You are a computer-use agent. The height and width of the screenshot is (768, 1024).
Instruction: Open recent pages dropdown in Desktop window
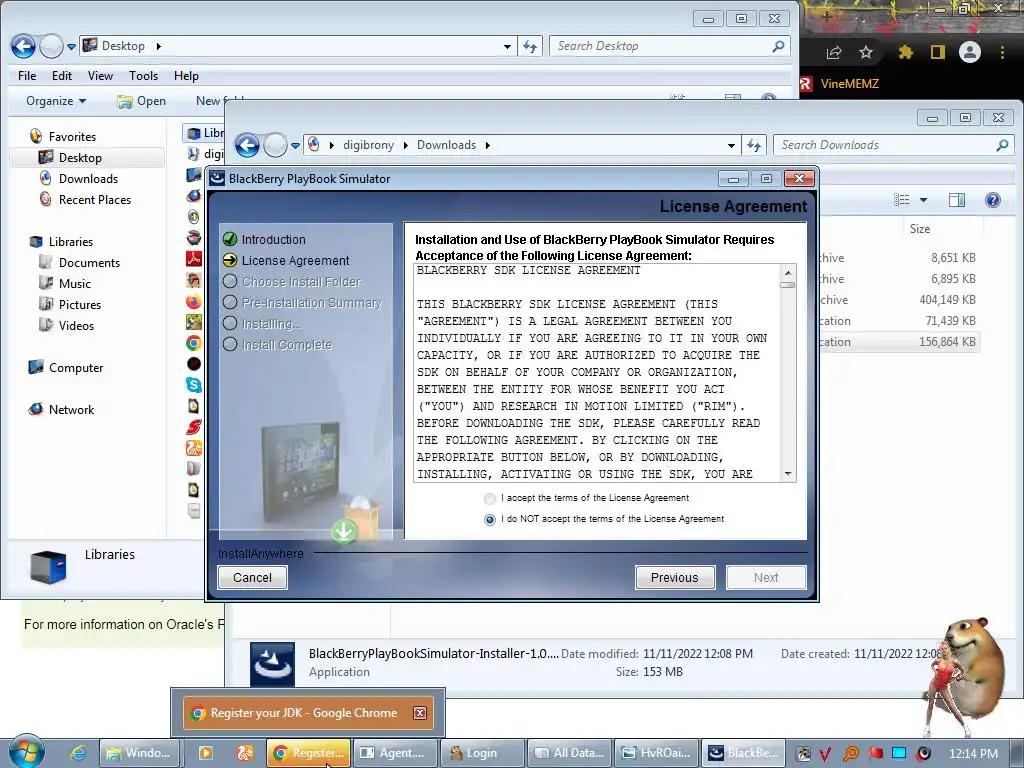coord(71,47)
